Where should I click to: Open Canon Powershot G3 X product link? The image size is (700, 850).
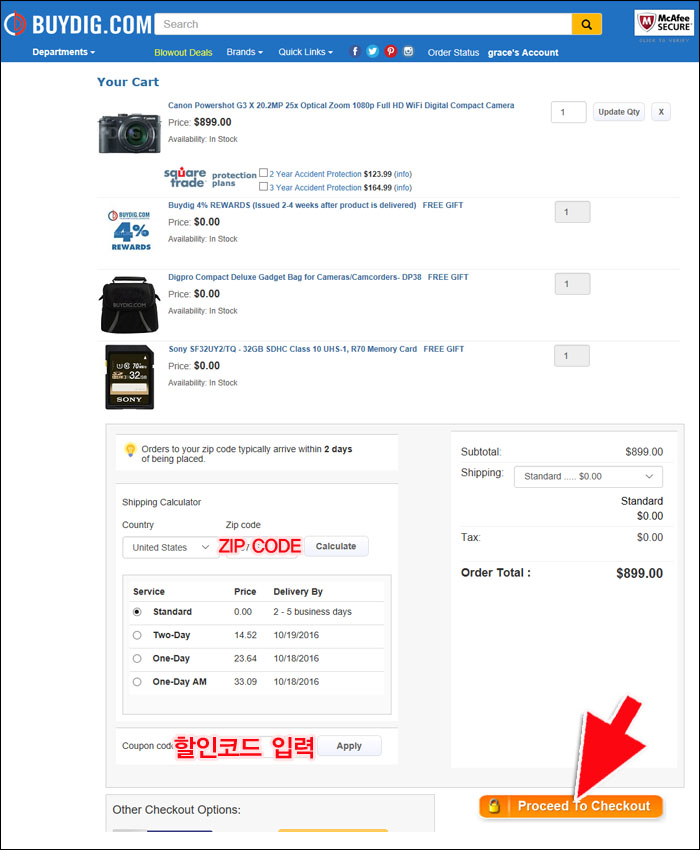coord(341,105)
